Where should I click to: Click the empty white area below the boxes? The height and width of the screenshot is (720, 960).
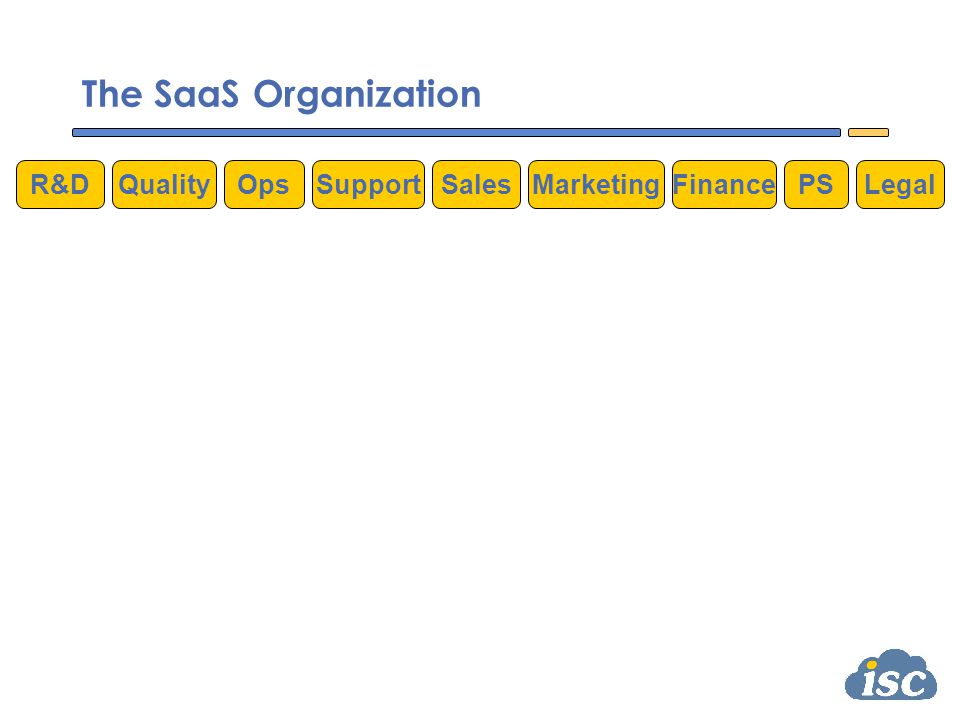pyautogui.click(x=480, y=429)
